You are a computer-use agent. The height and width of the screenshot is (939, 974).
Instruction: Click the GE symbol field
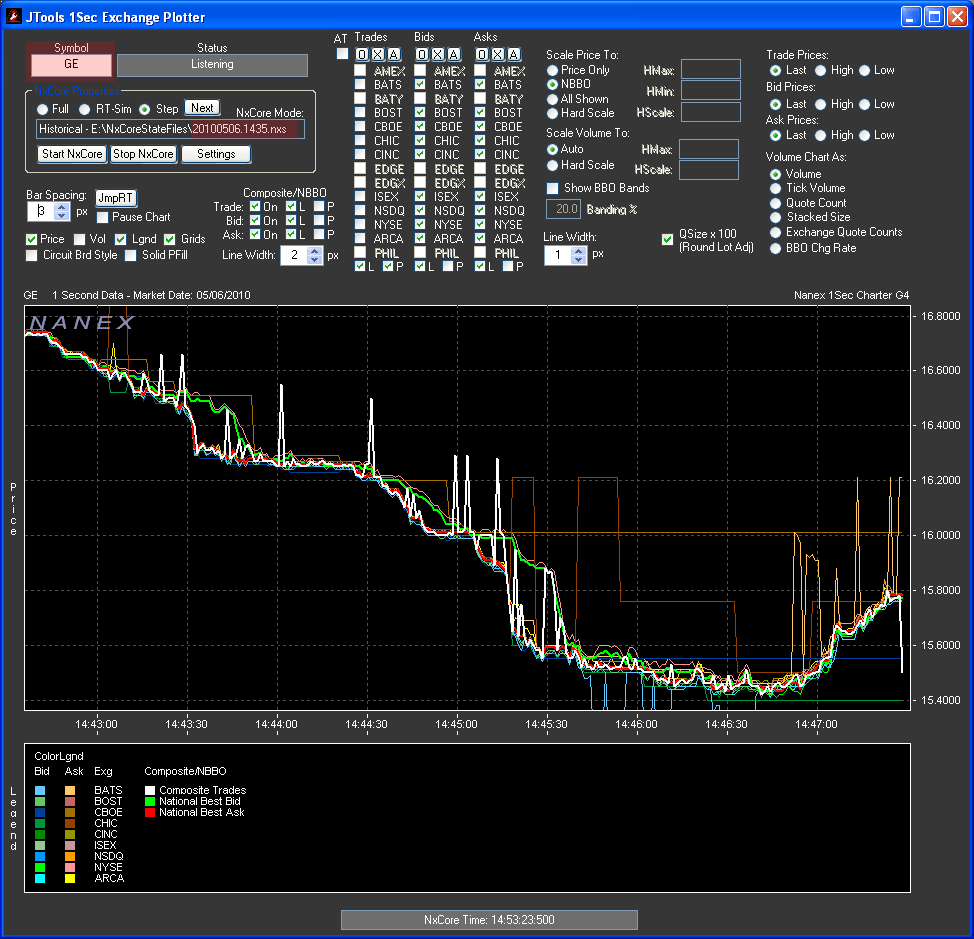click(71, 65)
